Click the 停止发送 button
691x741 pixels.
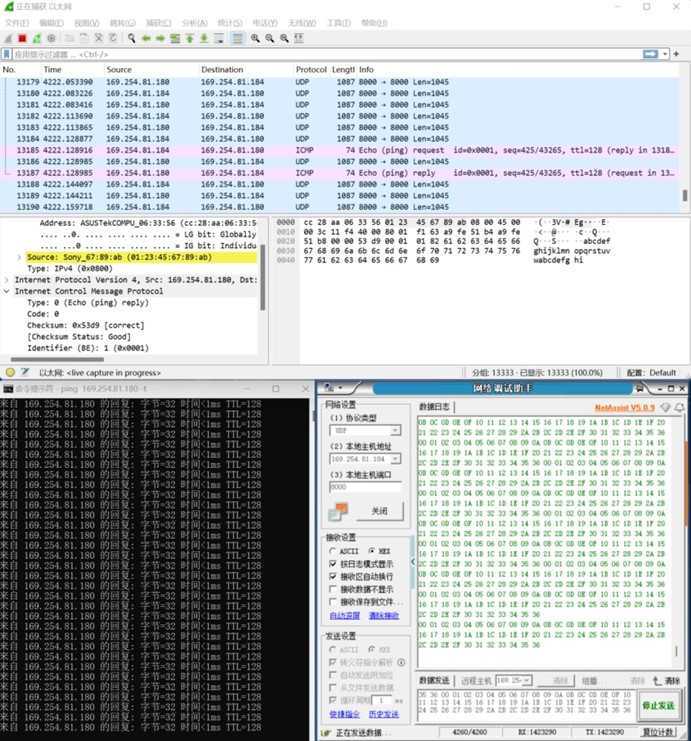click(x=658, y=706)
